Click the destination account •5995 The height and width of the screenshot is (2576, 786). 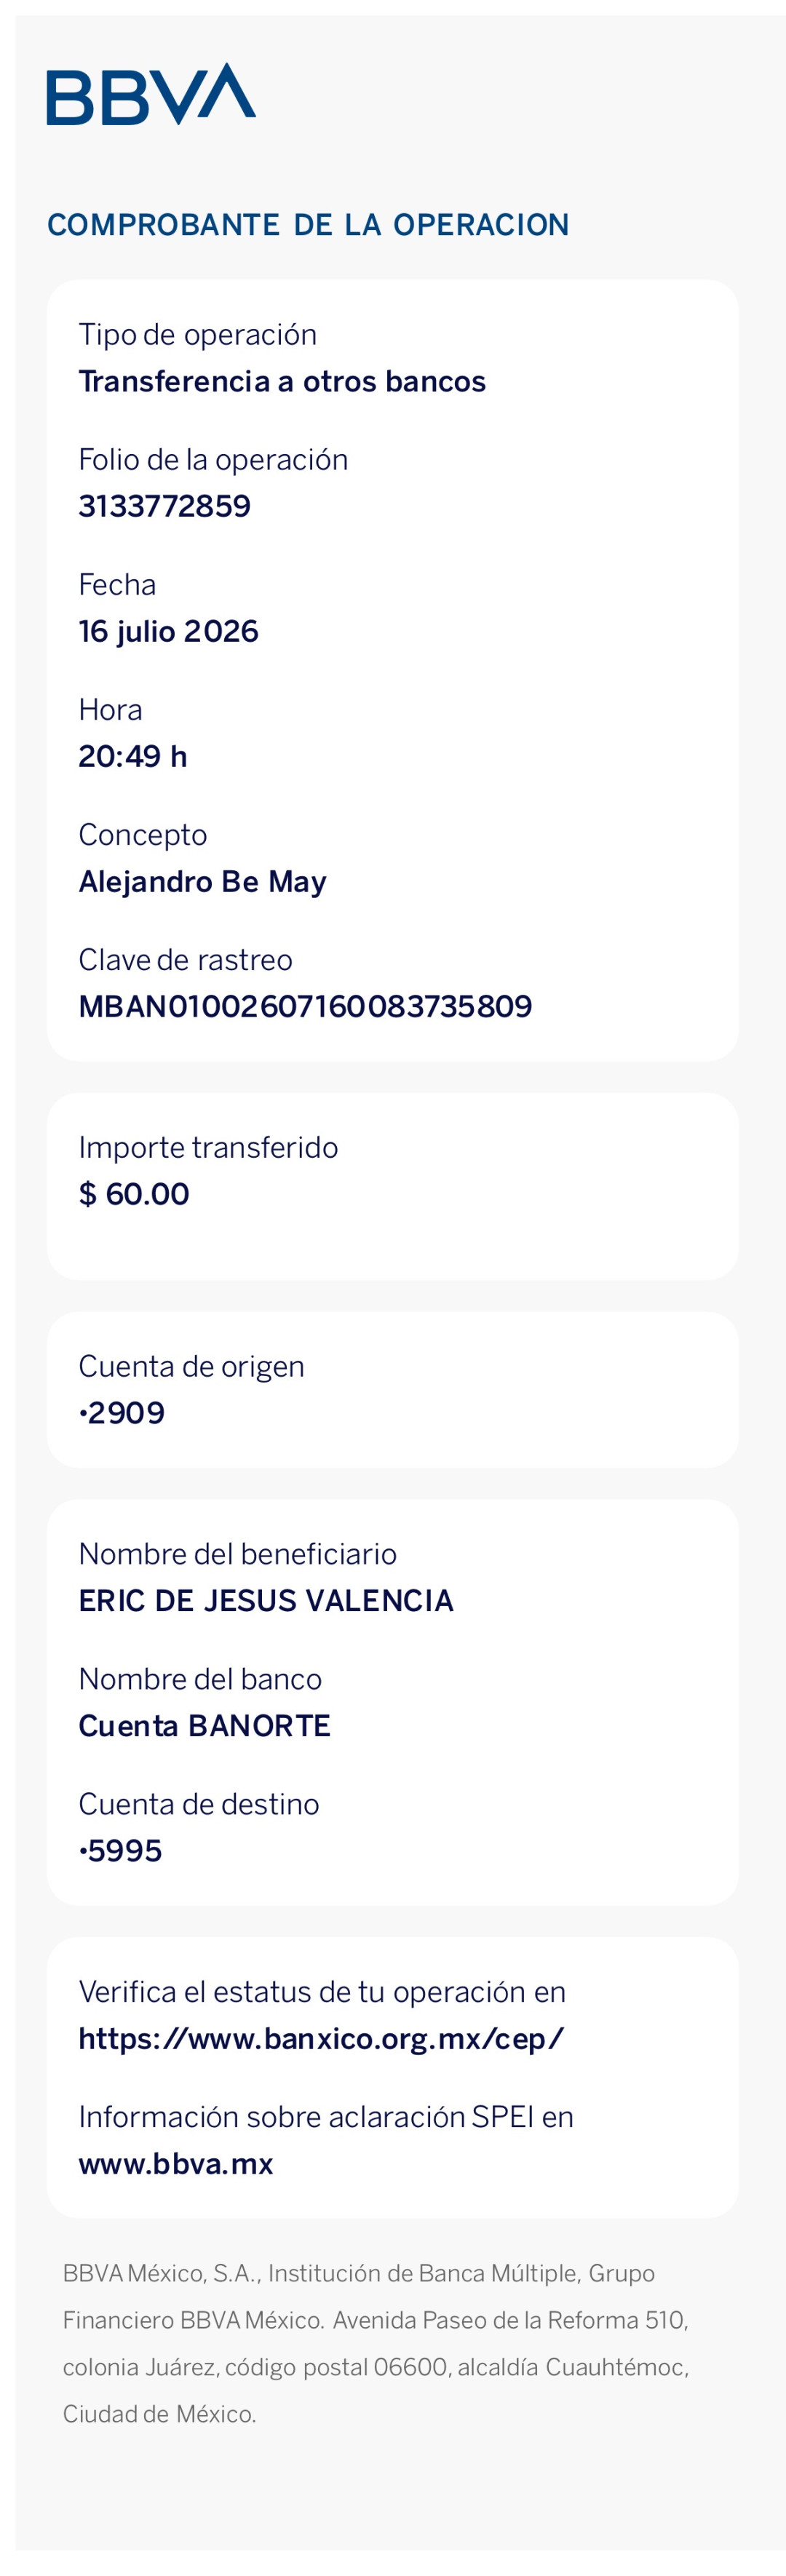[120, 1851]
